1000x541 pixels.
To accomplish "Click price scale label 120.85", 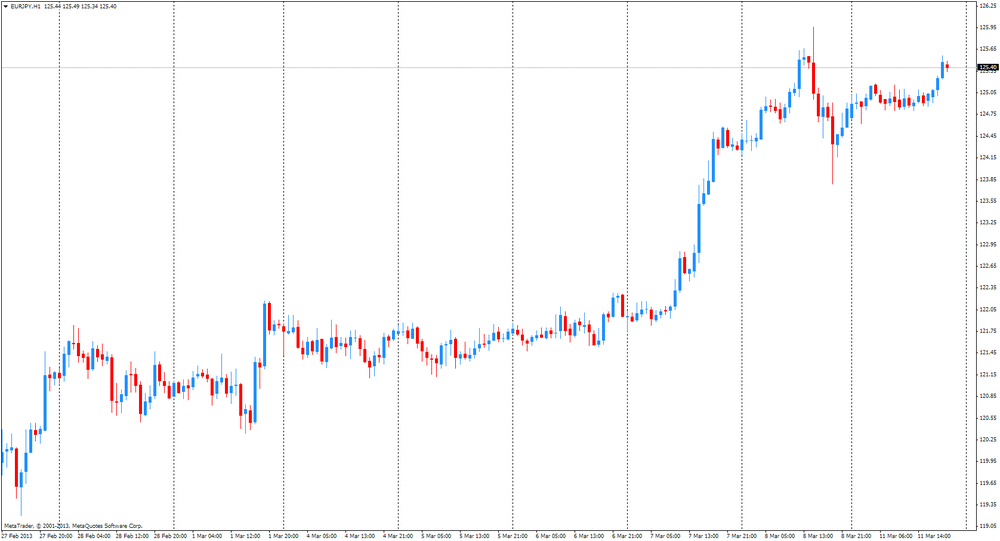I will (x=988, y=396).
